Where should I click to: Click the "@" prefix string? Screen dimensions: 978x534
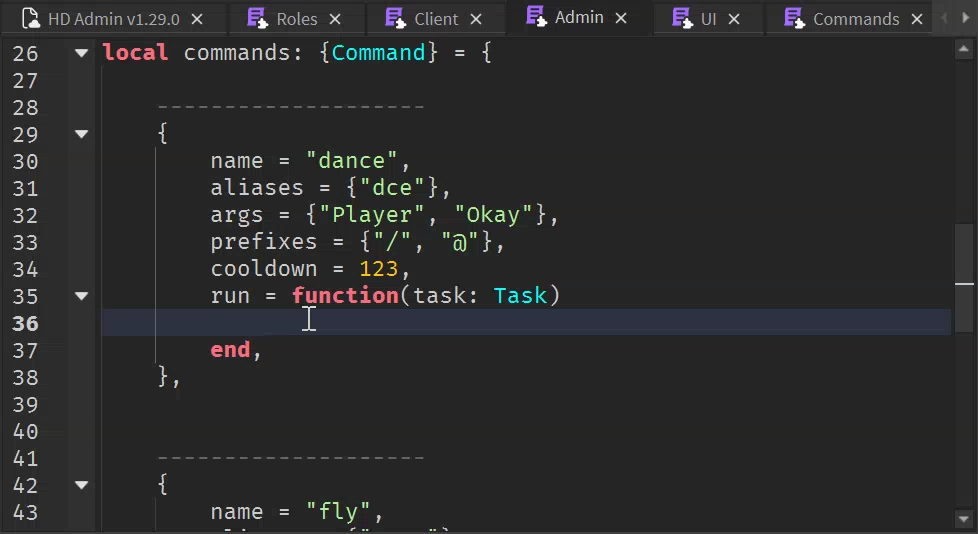coord(459,241)
